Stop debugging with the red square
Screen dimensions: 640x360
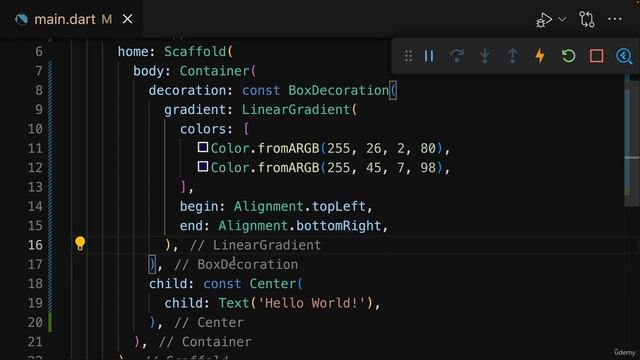point(596,56)
